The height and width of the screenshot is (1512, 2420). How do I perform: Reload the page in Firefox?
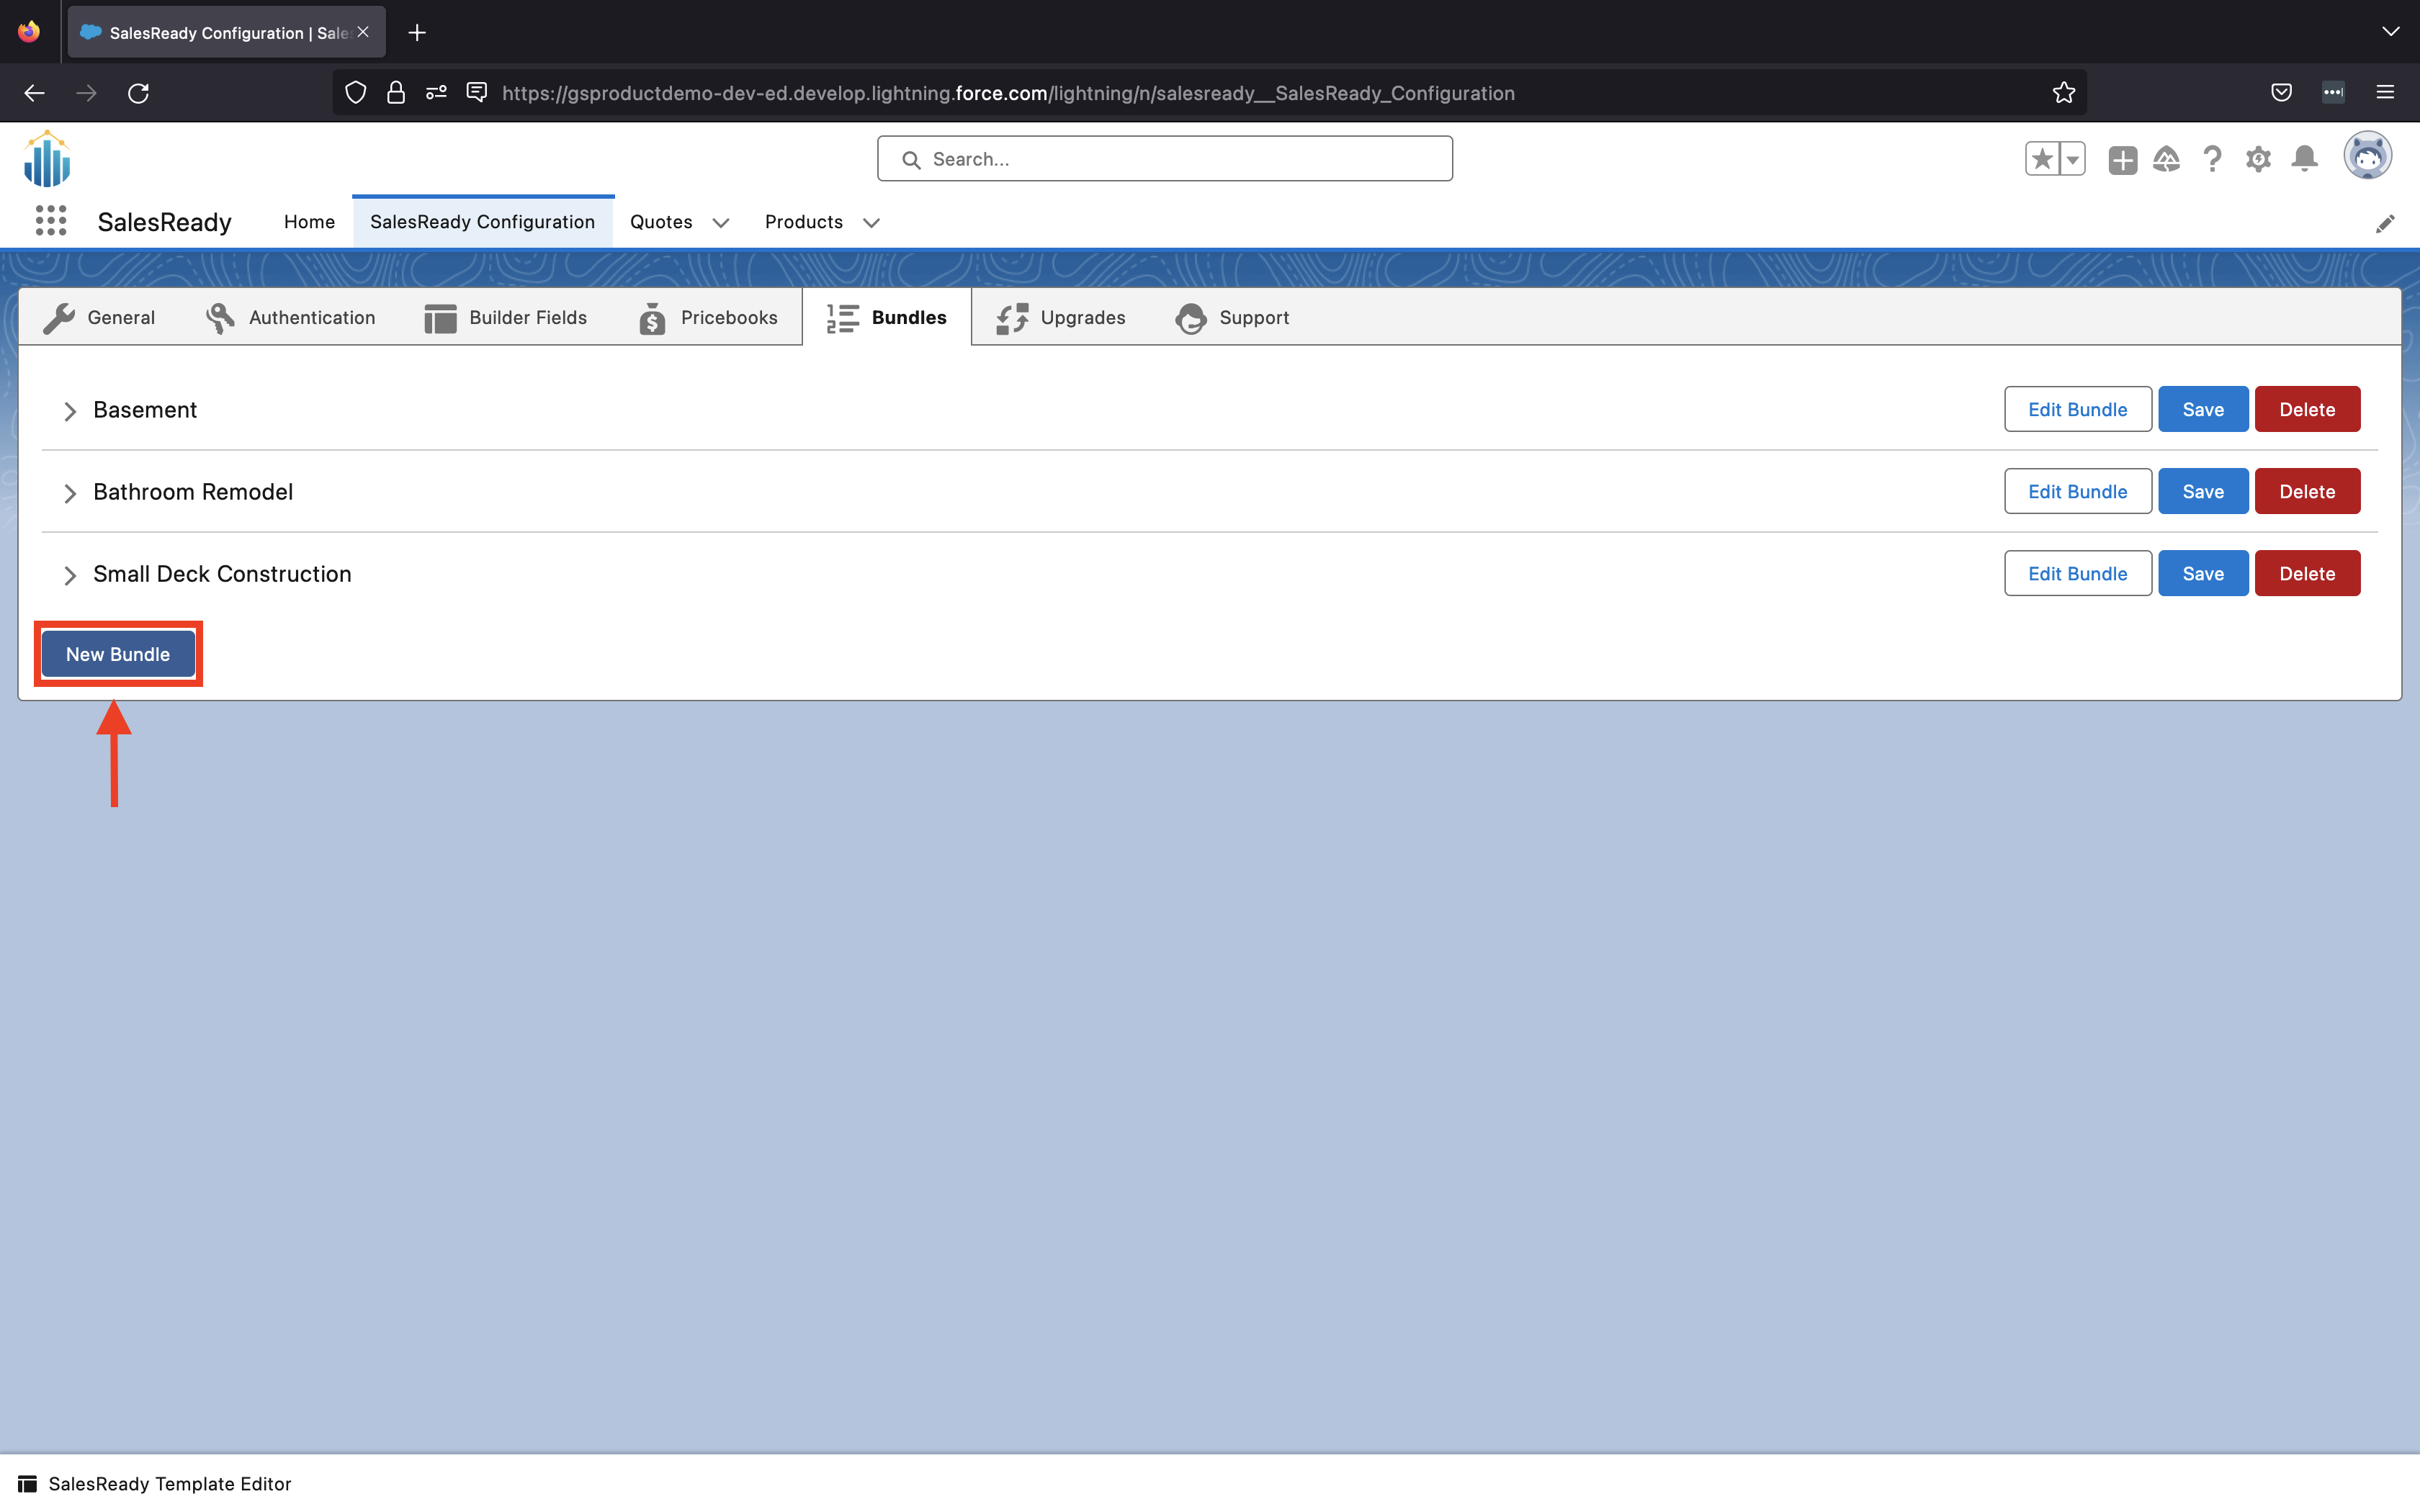(140, 92)
